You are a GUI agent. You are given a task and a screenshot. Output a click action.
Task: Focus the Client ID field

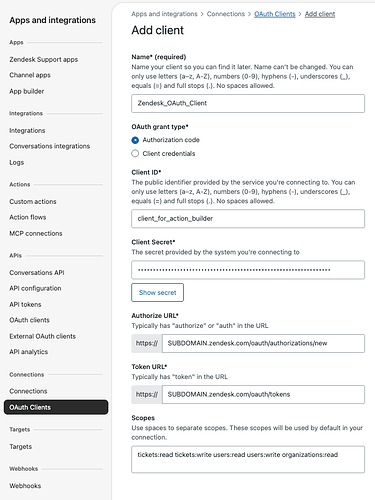coord(248,219)
